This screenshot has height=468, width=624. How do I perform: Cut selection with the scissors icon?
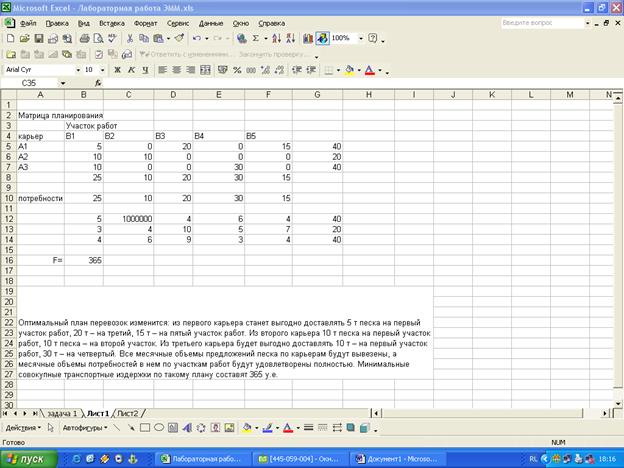pos(130,38)
